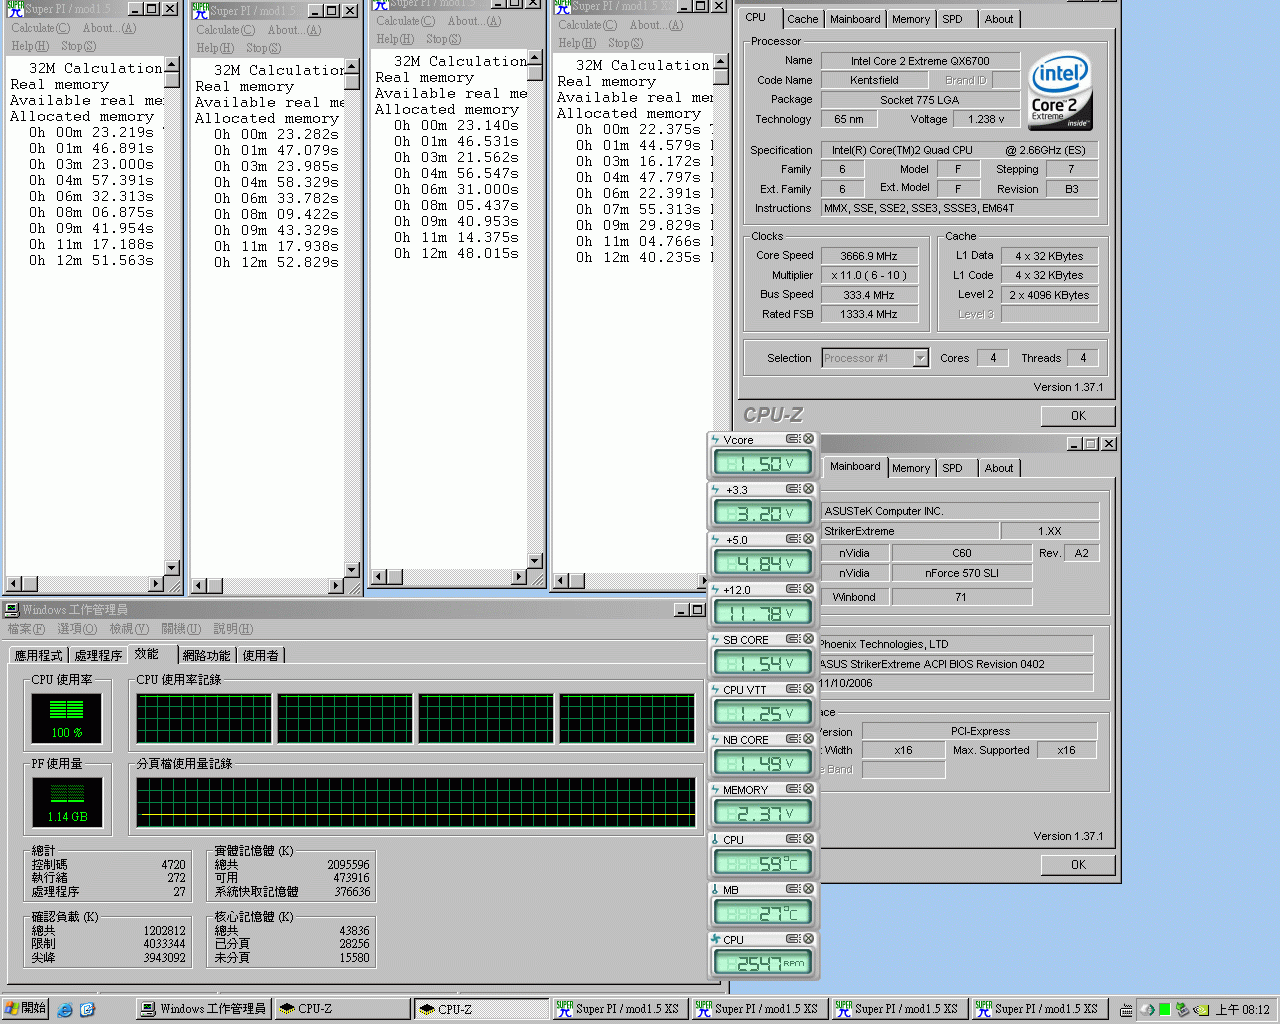Screen dimensions: 1280x1024
Task: Select the Package value 'Socket 775 LGA'
Action: pos(920,100)
